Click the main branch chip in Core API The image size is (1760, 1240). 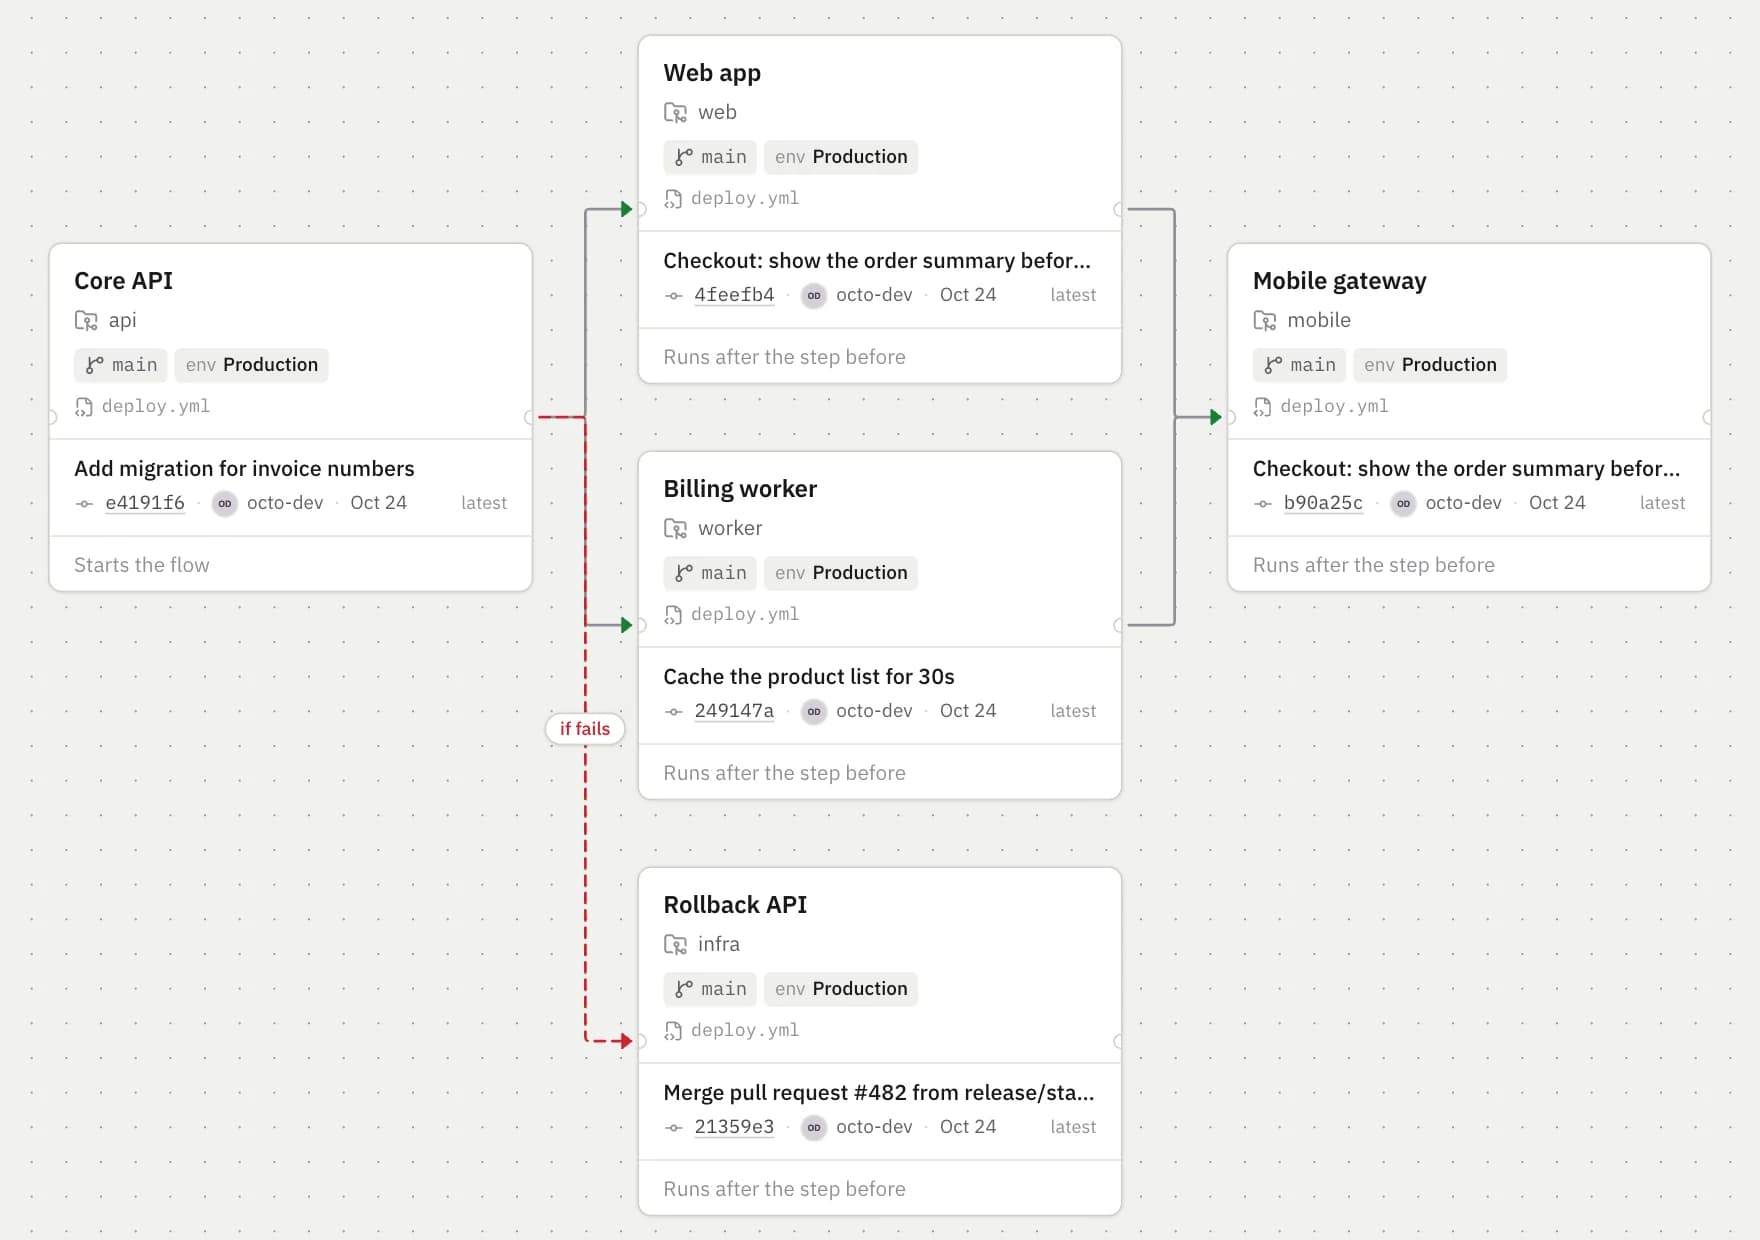pyautogui.click(x=121, y=365)
